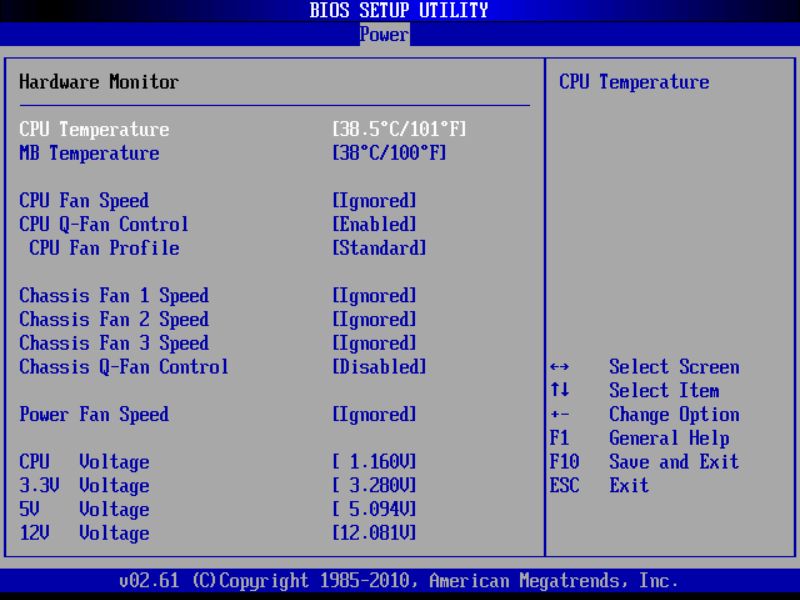The image size is (800, 600).
Task: Open the CPU Q-Fan Control option
Action: [376, 224]
